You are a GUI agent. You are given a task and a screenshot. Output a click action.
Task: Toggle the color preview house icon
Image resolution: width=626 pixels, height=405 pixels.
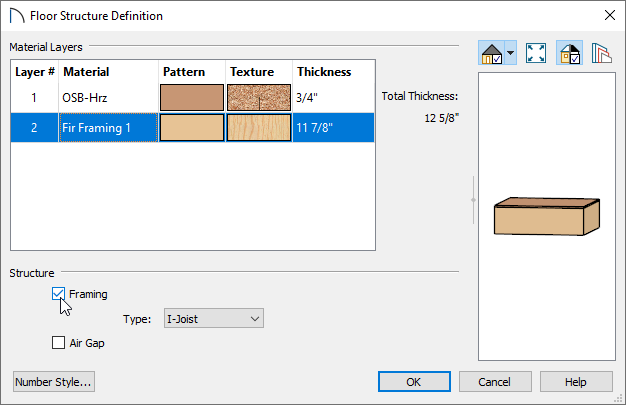pos(570,53)
